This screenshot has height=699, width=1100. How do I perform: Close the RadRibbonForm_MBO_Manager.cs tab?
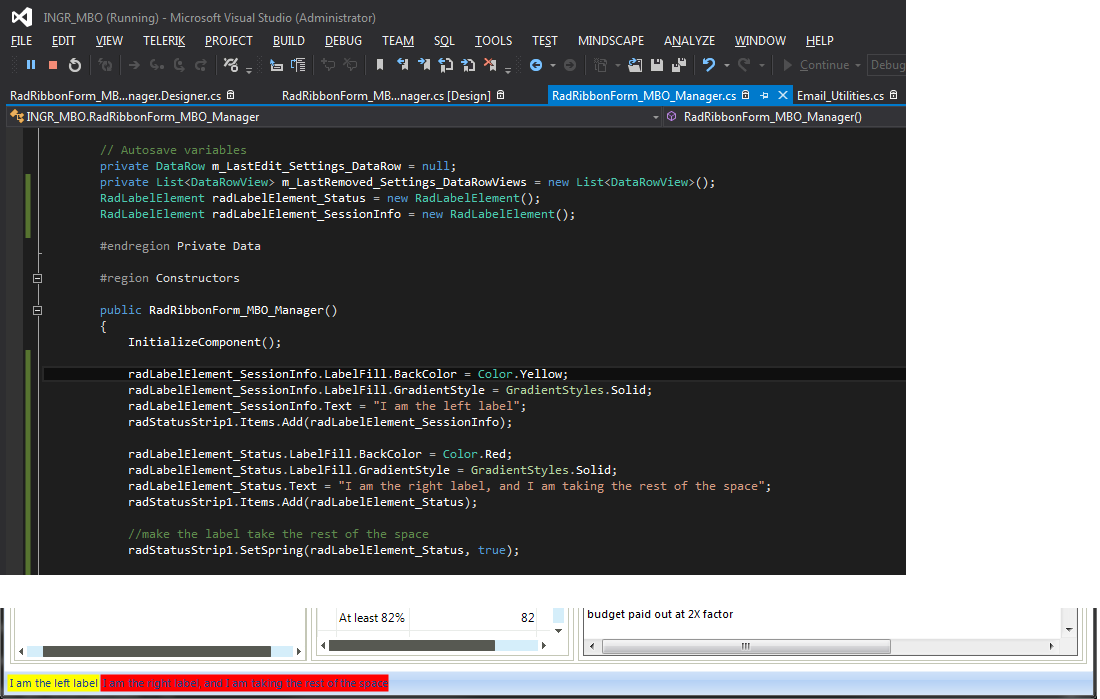click(783, 95)
